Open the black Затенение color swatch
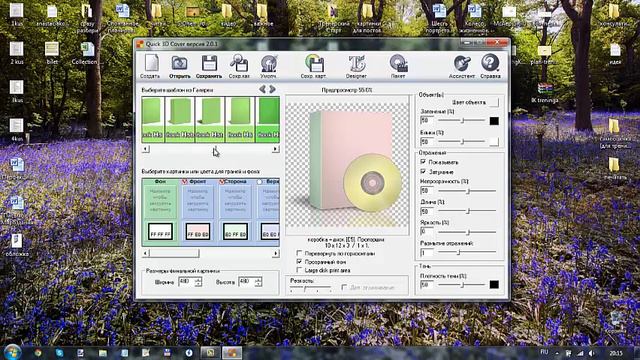 [494, 121]
